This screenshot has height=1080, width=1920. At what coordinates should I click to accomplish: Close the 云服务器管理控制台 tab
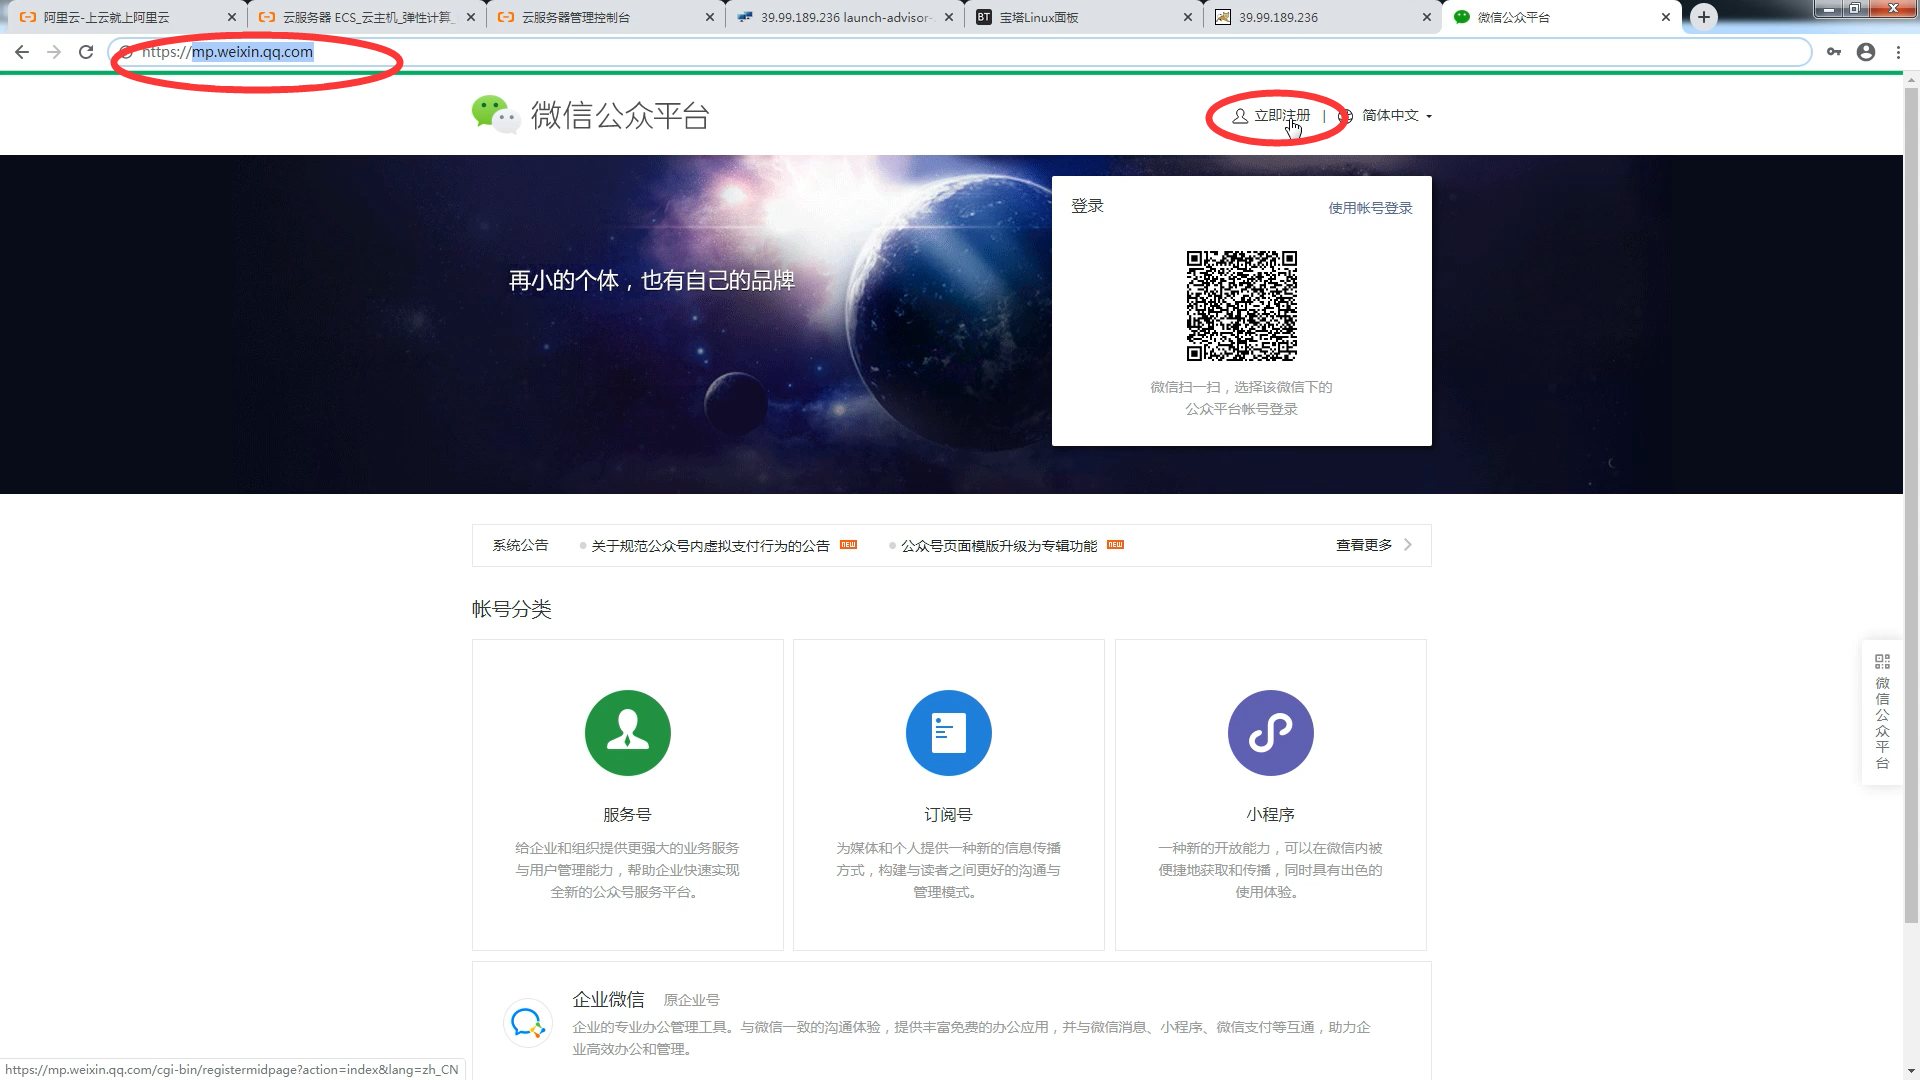click(x=710, y=17)
